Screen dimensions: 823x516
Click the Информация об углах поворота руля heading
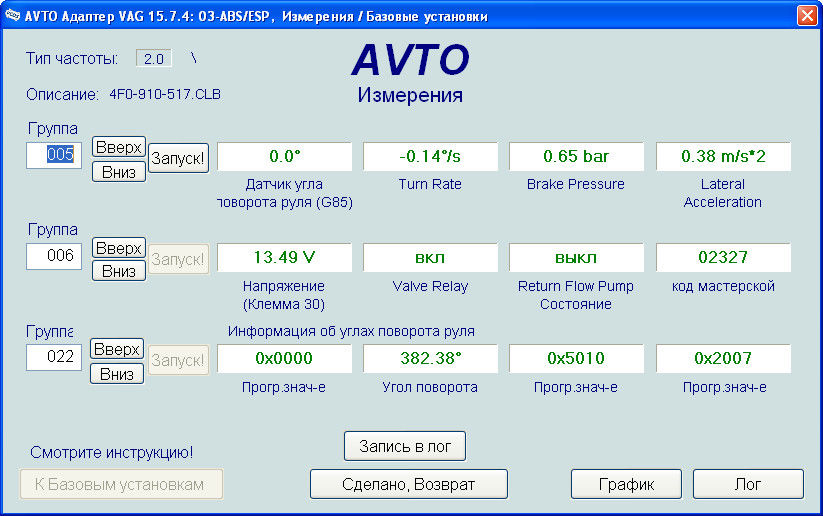pyautogui.click(x=351, y=331)
